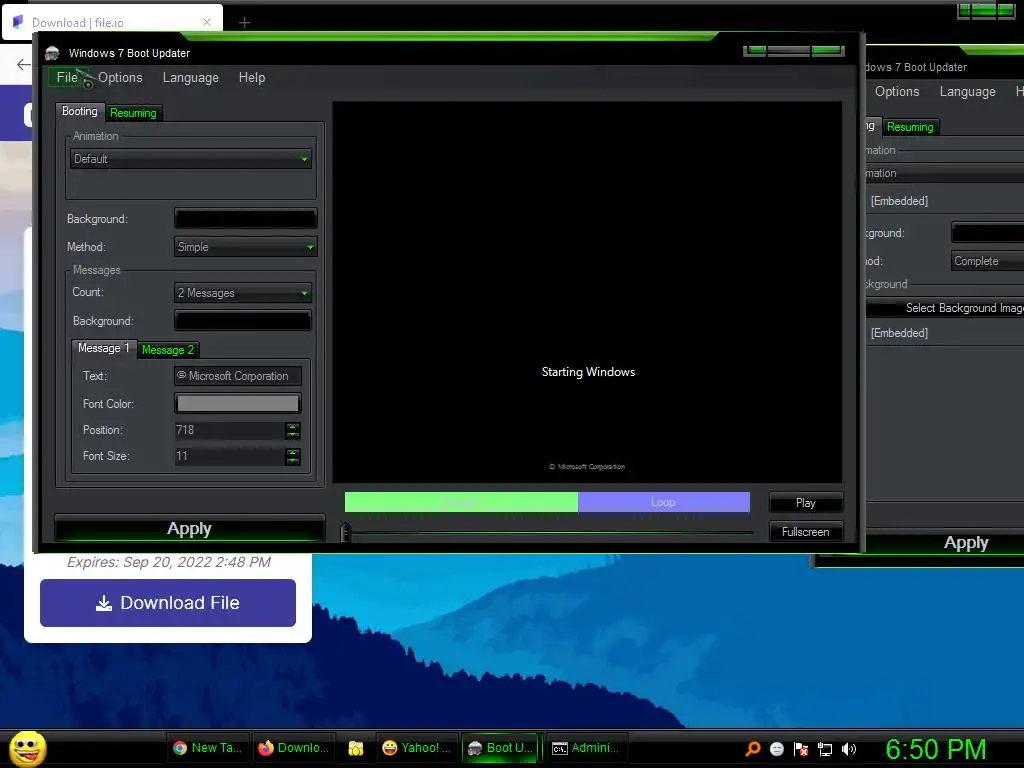
Task: Select the Message 2 tab
Action: [x=168, y=350]
